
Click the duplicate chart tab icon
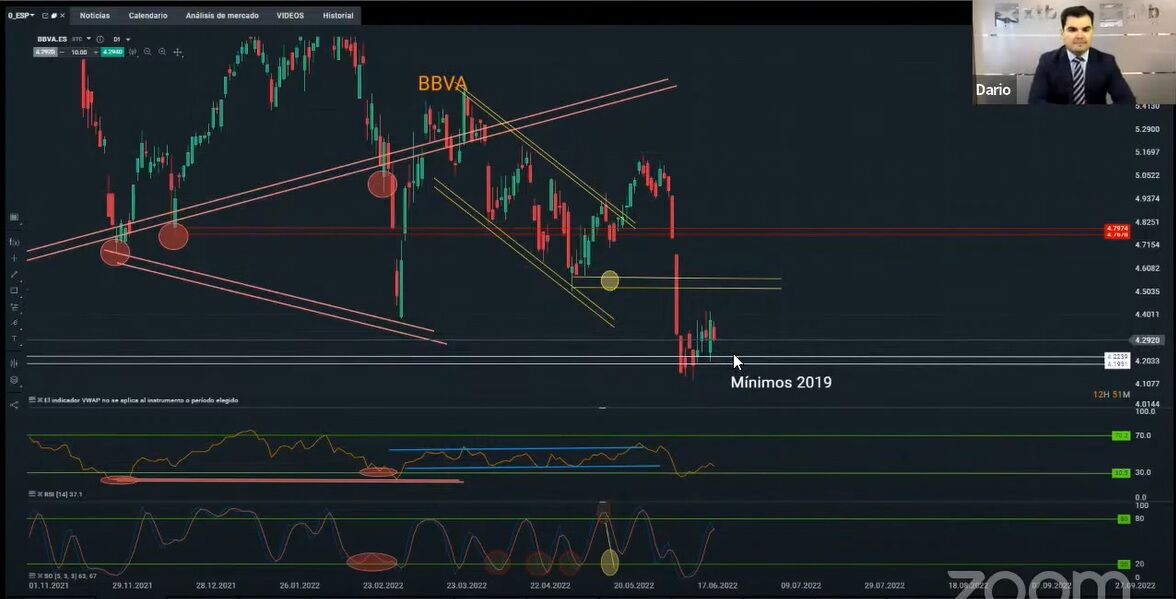click(x=54, y=16)
